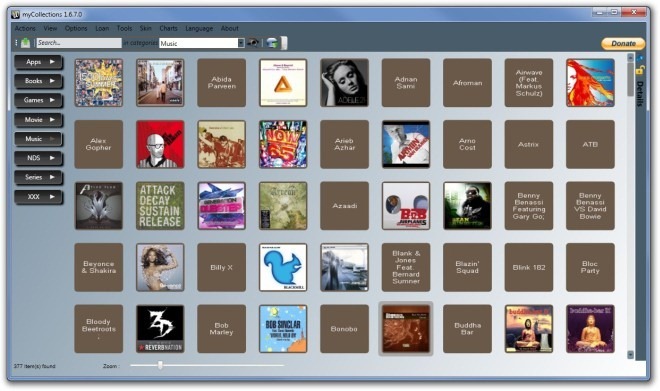Click inside the Search input field
Viewport: 660px width, 391px height.
tap(79, 43)
